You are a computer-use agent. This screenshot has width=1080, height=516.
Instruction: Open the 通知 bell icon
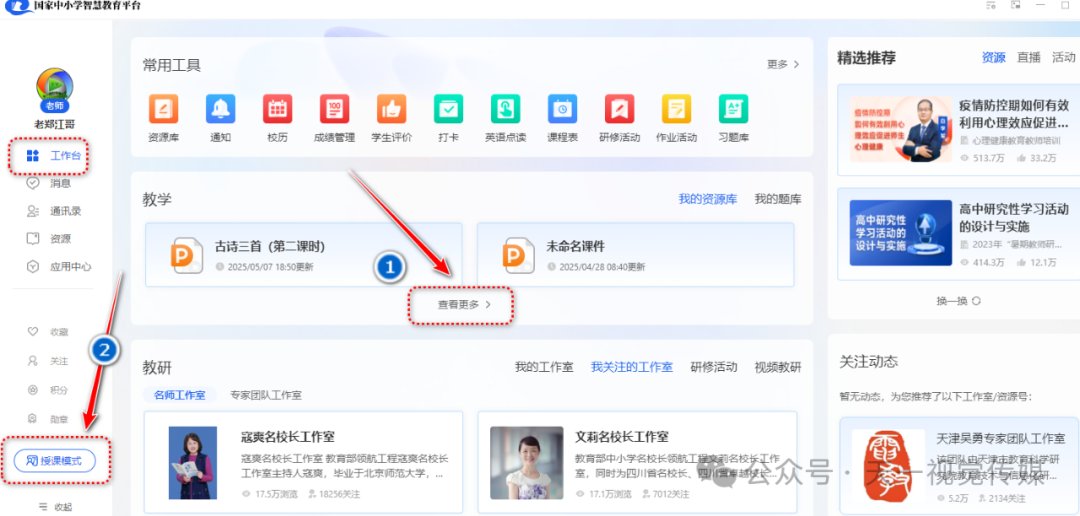pos(220,109)
